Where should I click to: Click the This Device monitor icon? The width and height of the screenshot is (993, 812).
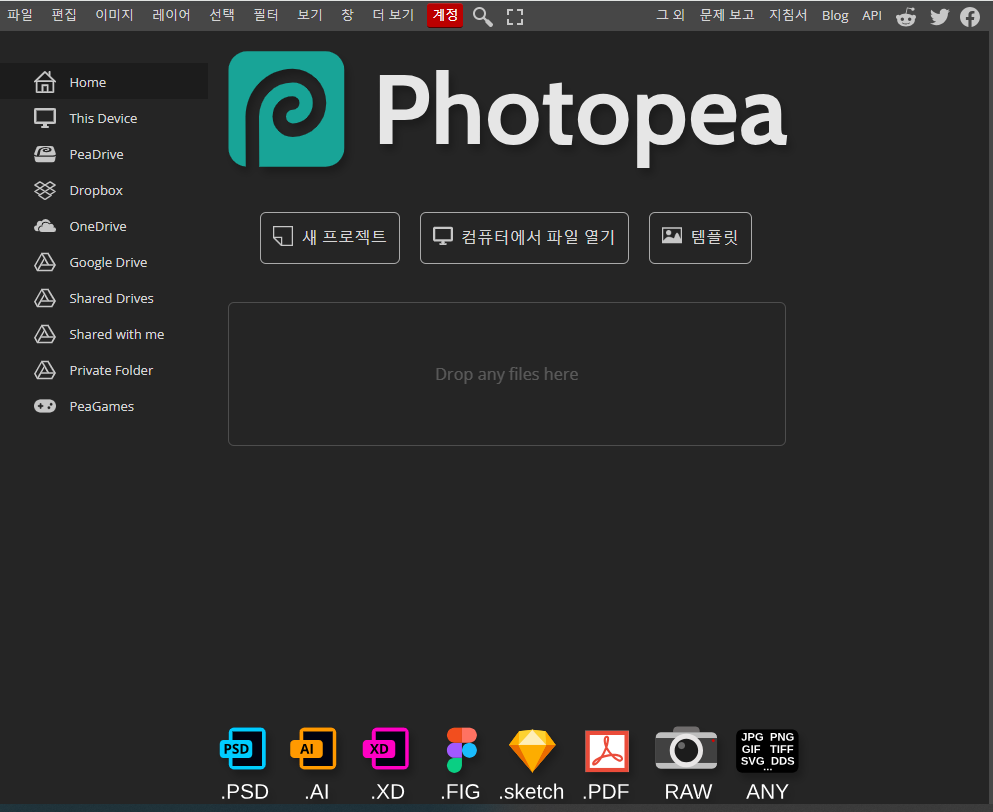45,118
